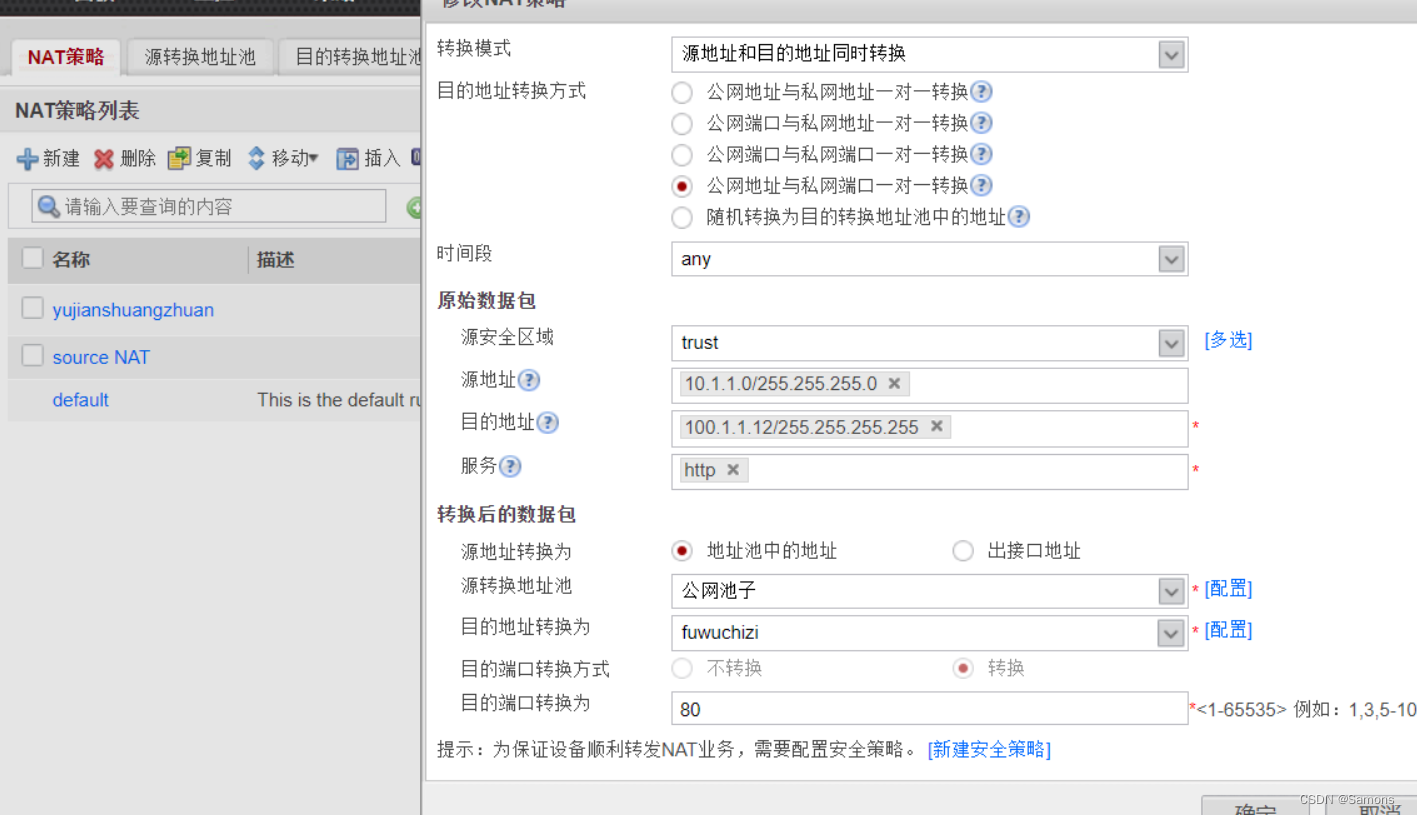Open help icon beside 目的地址
1417x815 pixels.
[x=547, y=422]
